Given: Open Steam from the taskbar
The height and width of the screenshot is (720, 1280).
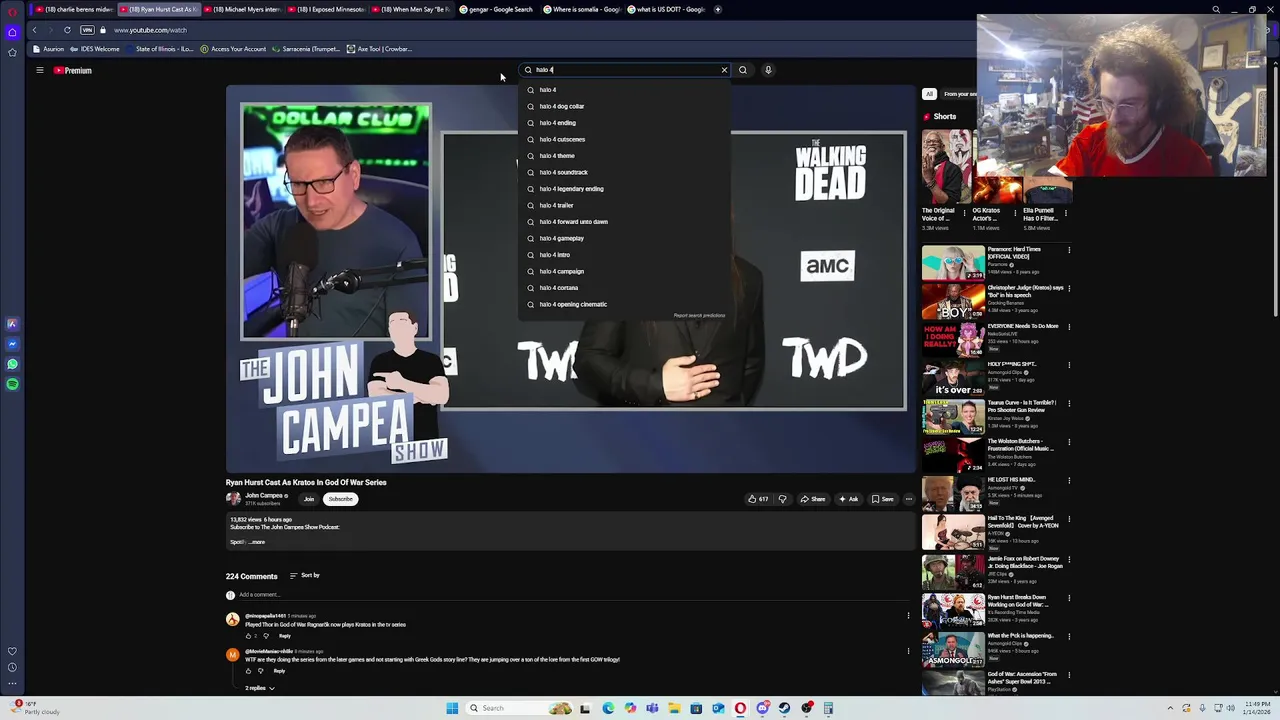Looking at the screenshot, I should tap(784, 708).
